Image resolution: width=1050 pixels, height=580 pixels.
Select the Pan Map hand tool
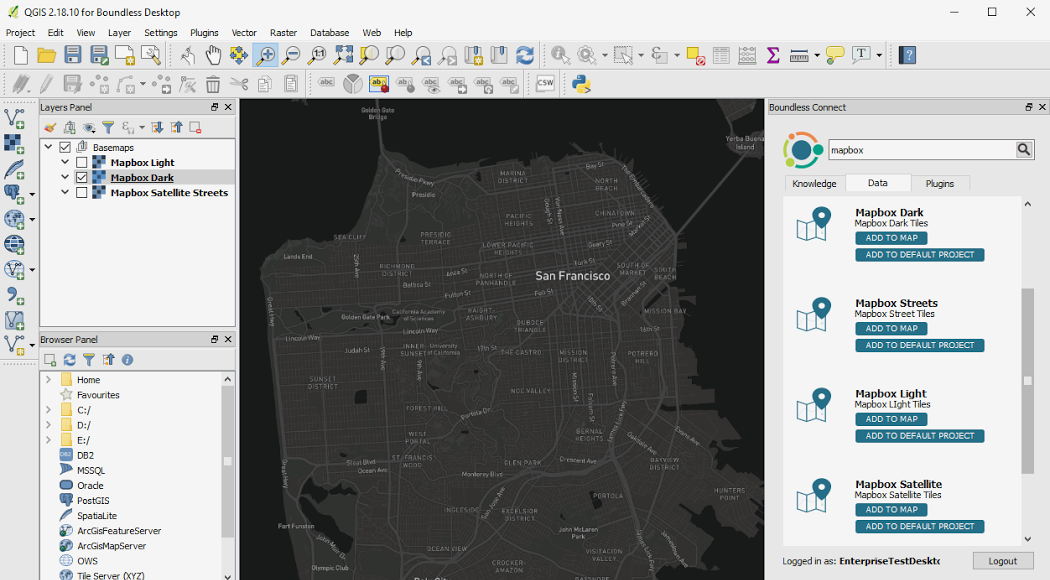pos(213,56)
